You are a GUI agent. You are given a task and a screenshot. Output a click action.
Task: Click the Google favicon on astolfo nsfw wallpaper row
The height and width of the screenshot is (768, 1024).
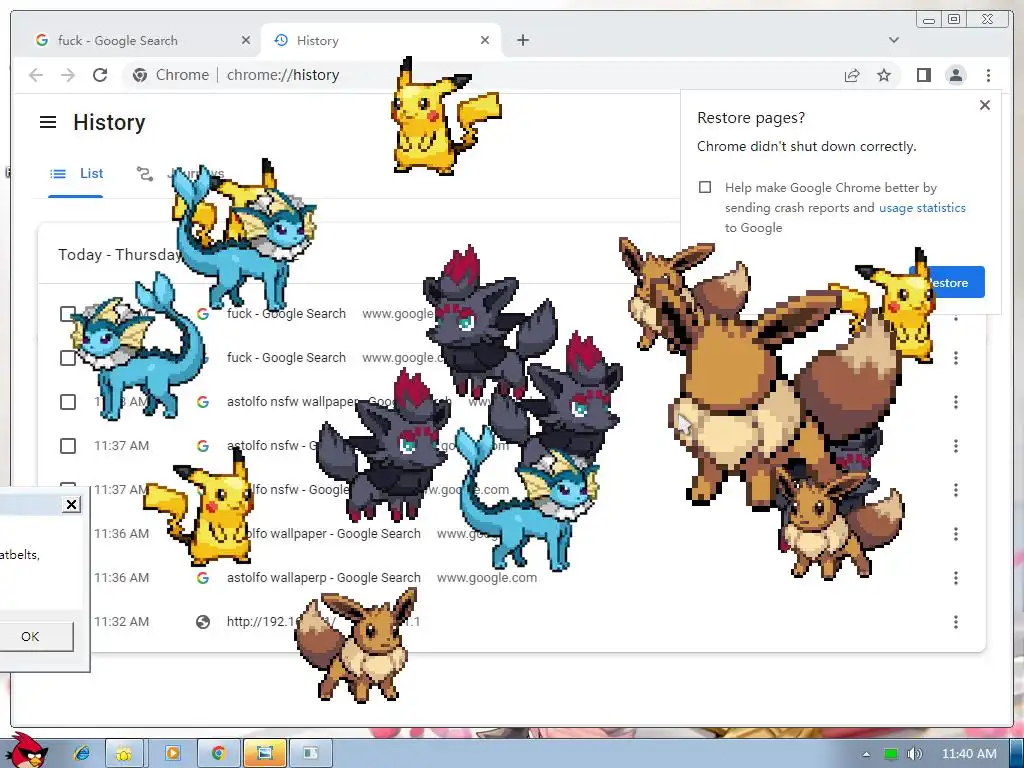[x=203, y=402]
